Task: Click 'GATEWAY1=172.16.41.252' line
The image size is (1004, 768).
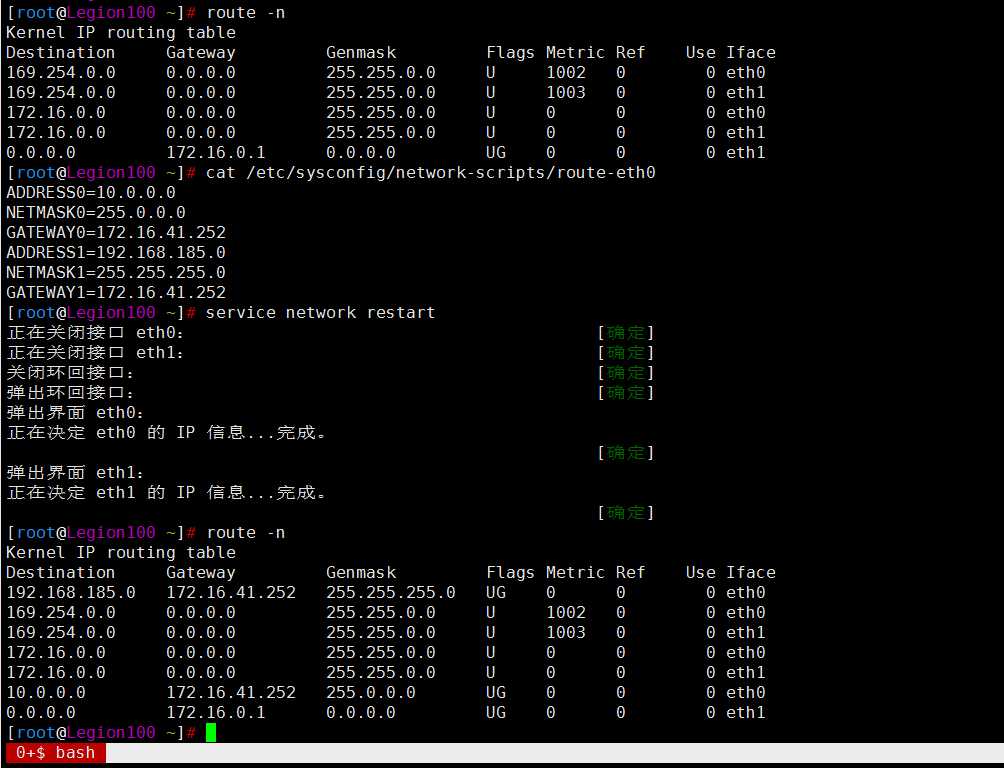Action: [116, 292]
